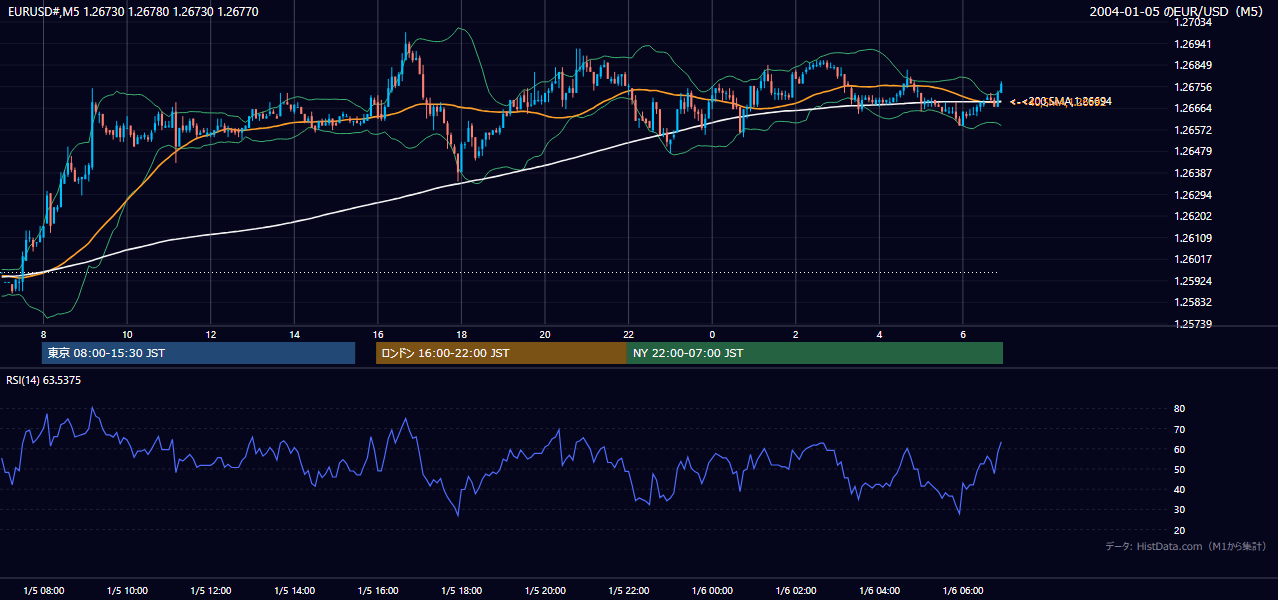The height and width of the screenshot is (600, 1278).
Task: Click the hour label 16 under price chart
Action: 378,334
